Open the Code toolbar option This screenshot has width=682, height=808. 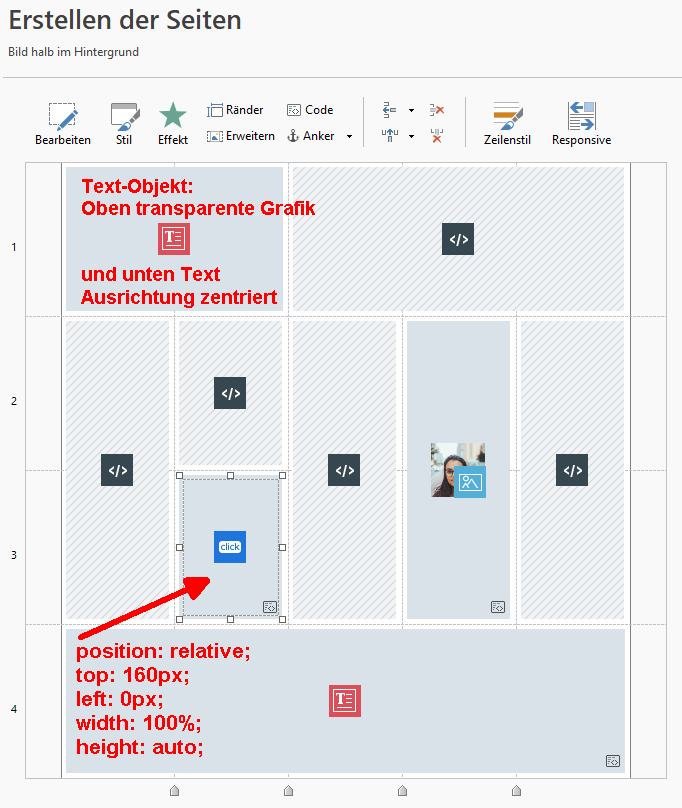309,110
